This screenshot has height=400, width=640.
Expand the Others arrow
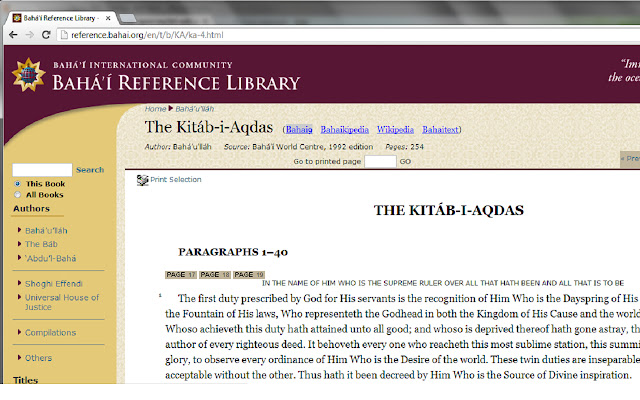[19, 358]
